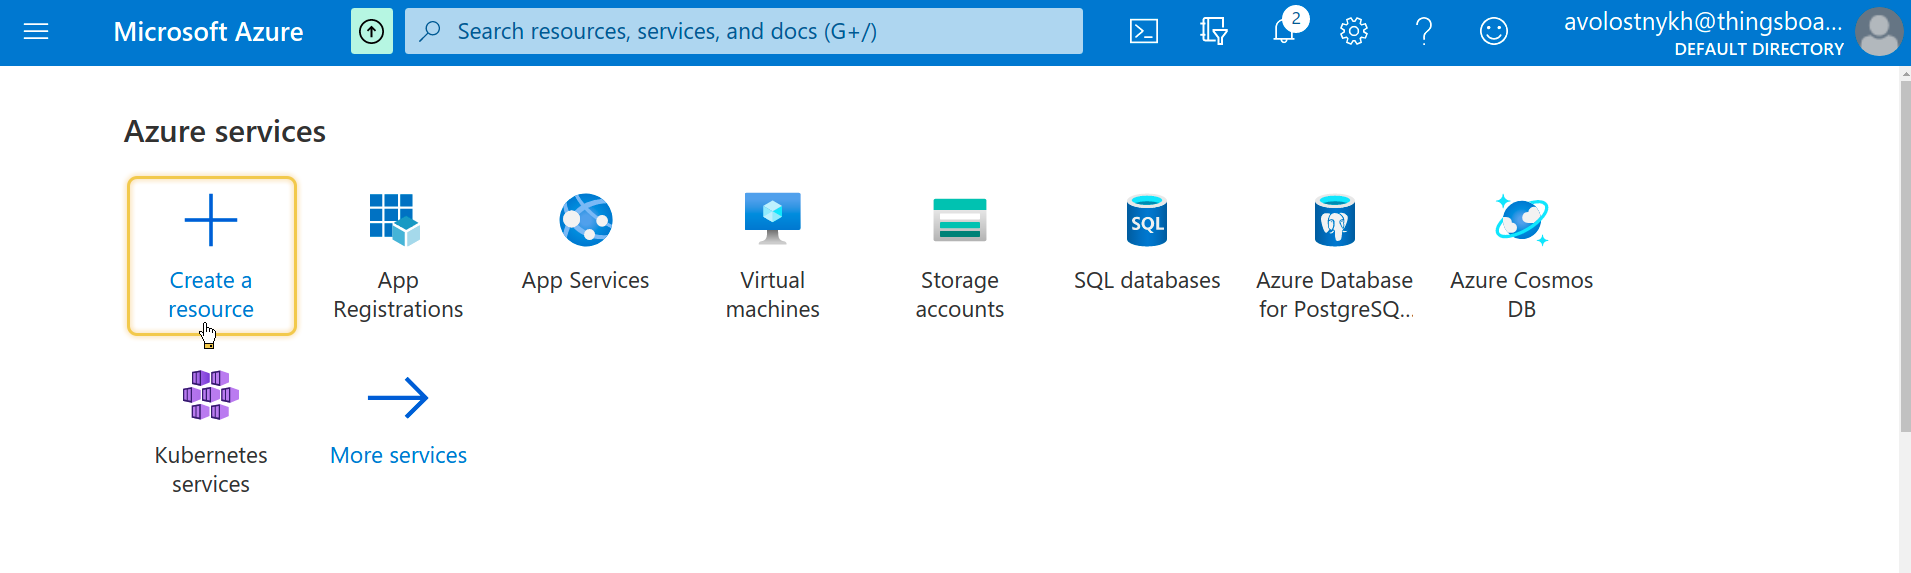Focus the search resources input field

tap(744, 32)
